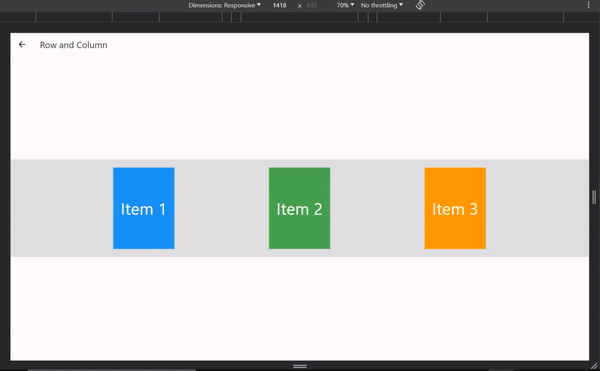Viewport: 600px width, 371px height.
Task: Click the green Item 2 box
Action: click(300, 208)
